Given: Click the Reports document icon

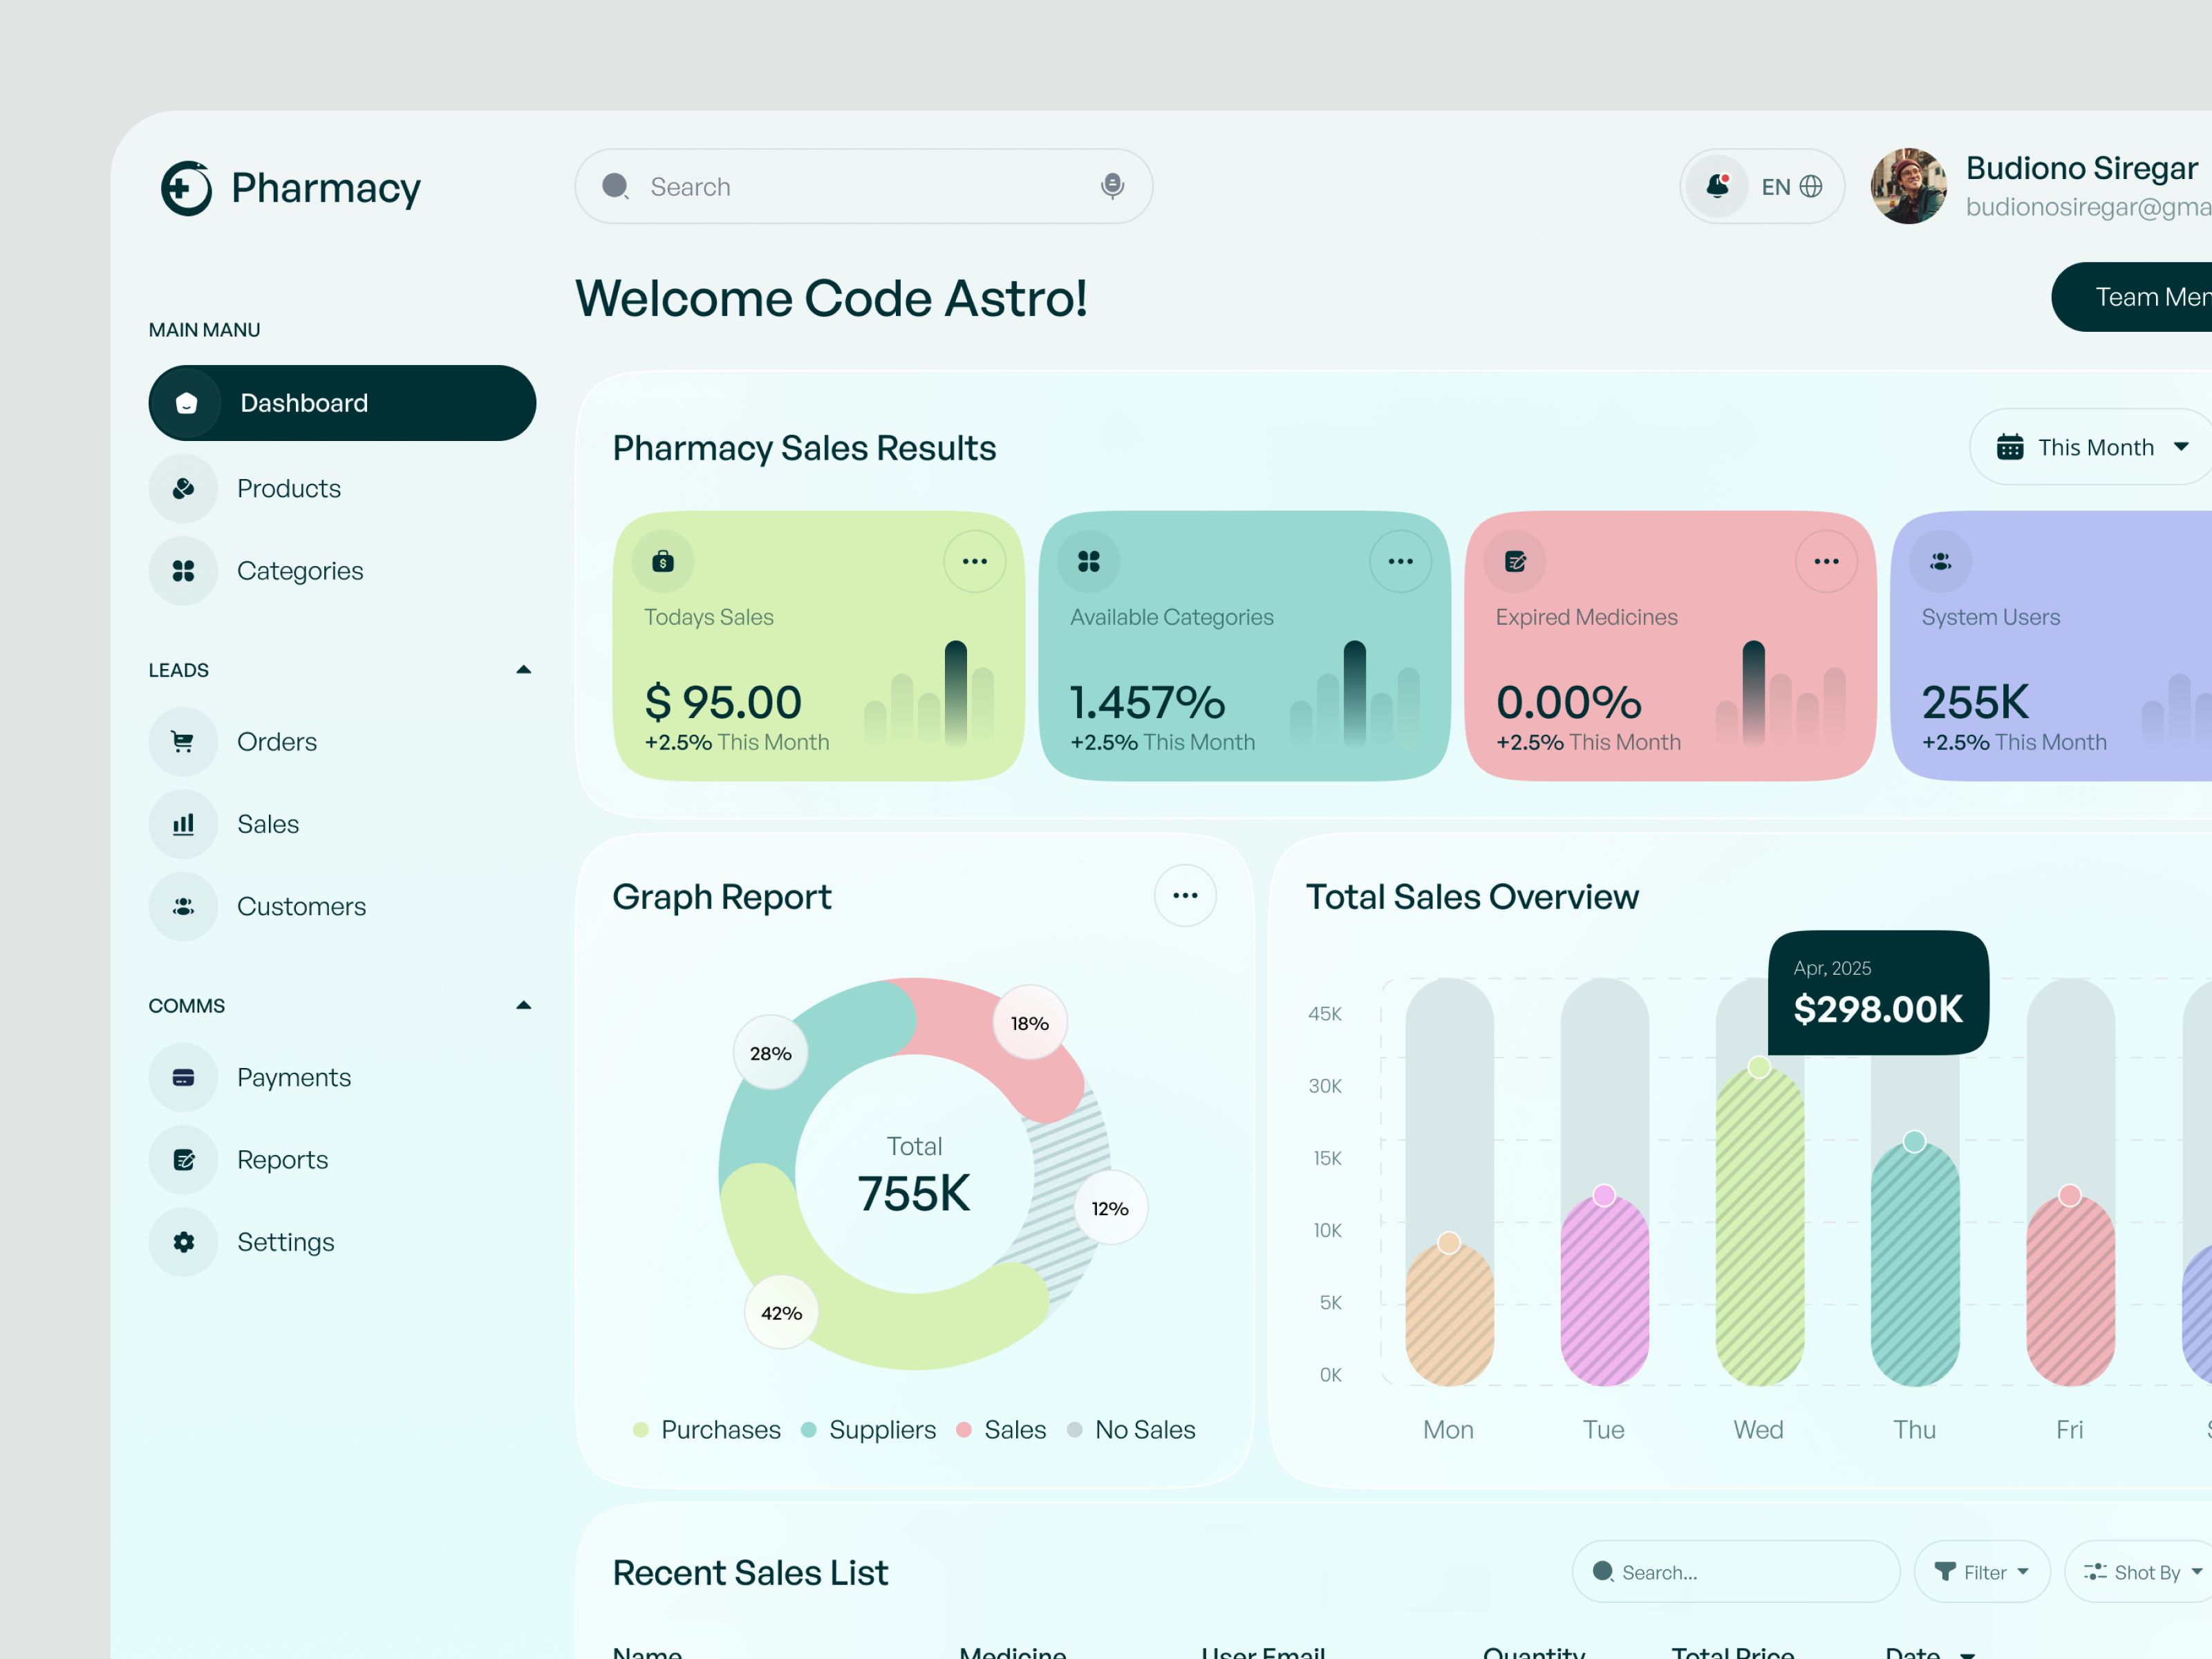Looking at the screenshot, I should click(183, 1159).
